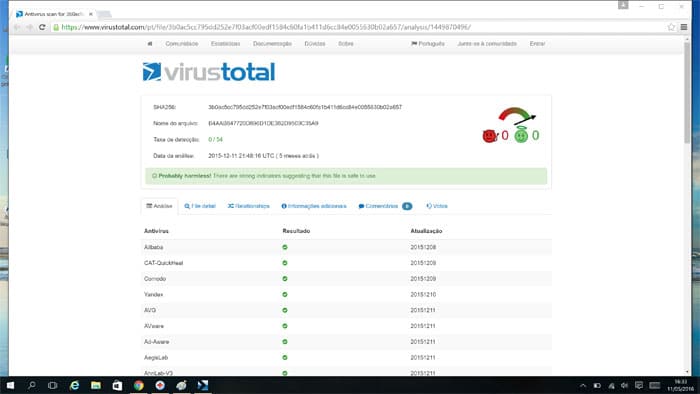
Task: Open the Votos tab
Action: coord(437,206)
